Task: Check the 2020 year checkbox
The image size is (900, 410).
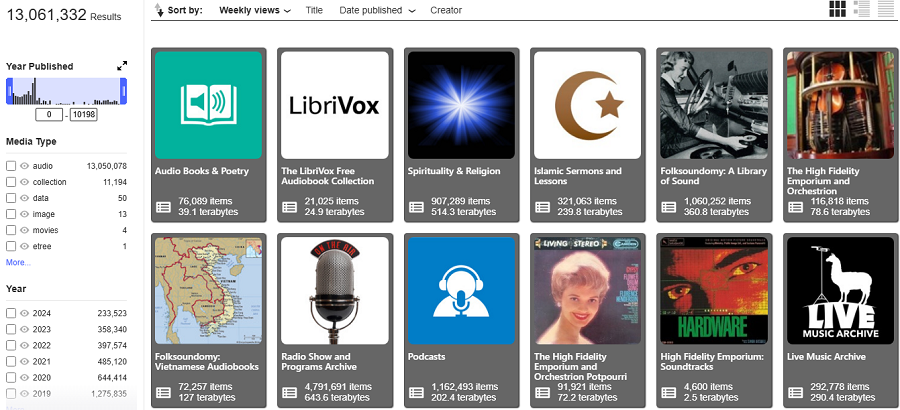Action: click(x=11, y=377)
